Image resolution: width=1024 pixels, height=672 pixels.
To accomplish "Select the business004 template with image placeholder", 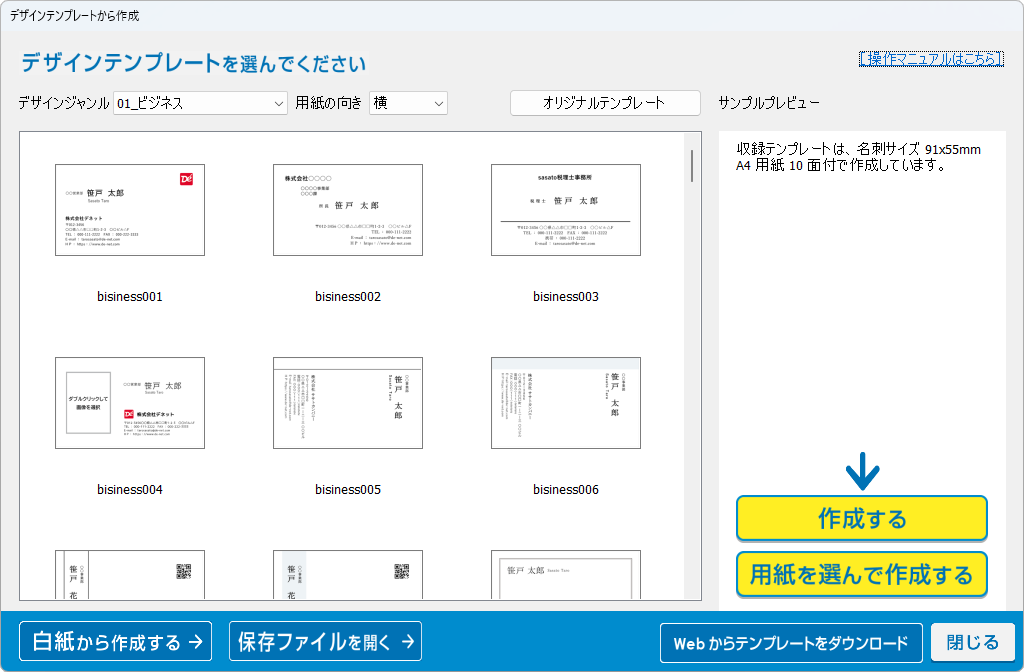I will 130,403.
